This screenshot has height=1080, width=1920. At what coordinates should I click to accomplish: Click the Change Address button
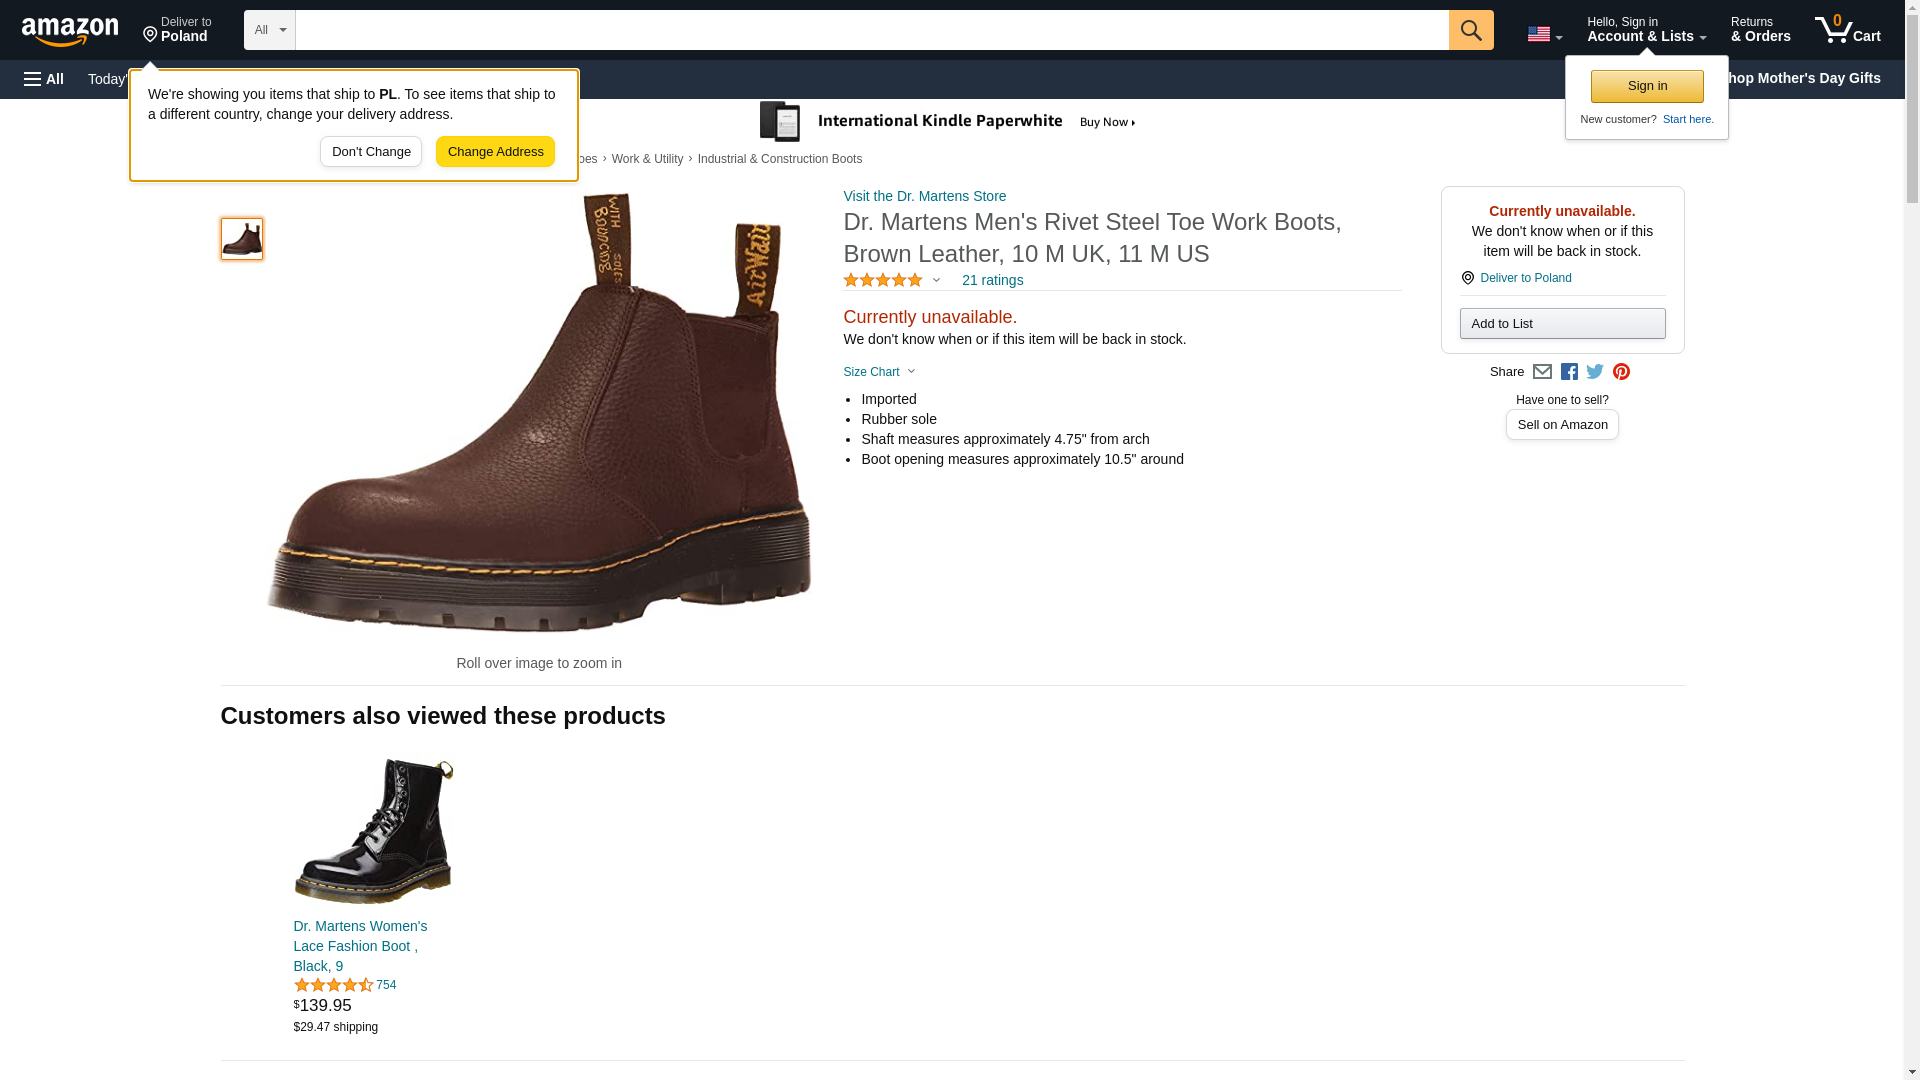[x=495, y=152]
